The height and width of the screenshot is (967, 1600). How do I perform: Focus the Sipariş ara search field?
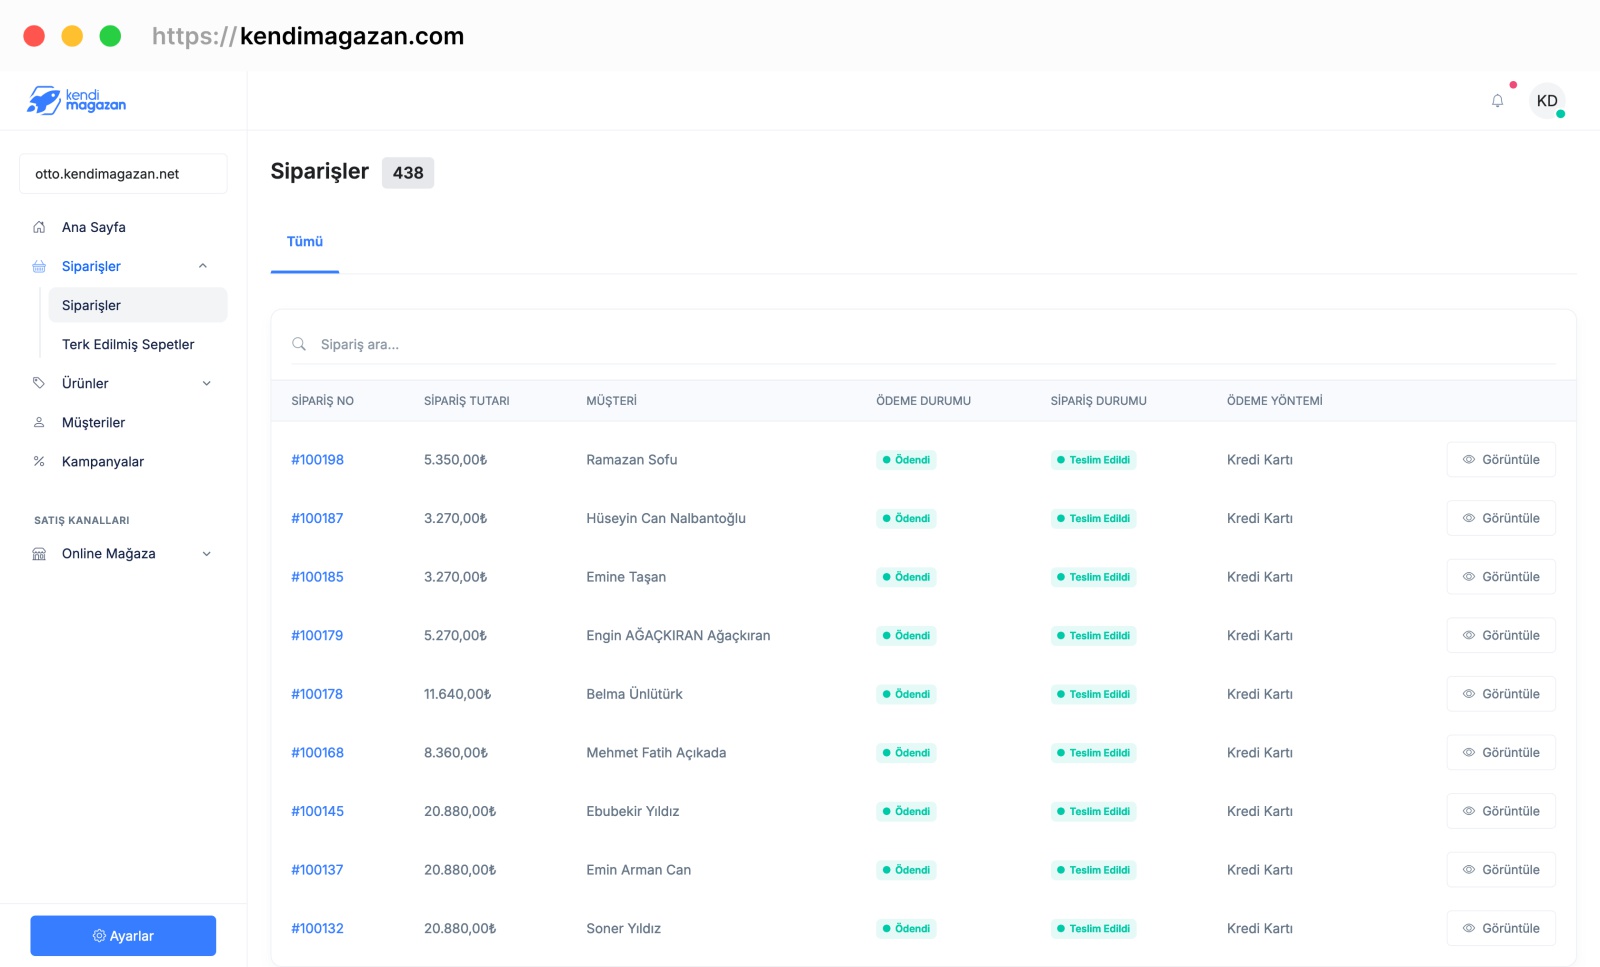point(923,344)
